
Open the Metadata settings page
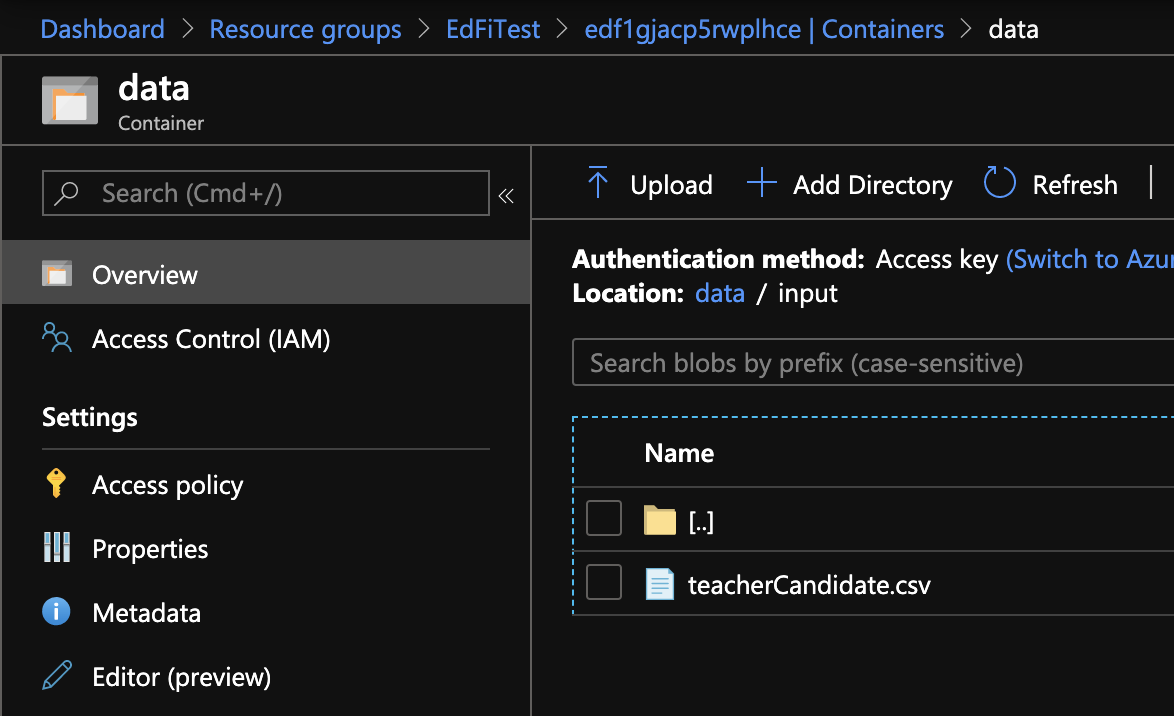[146, 613]
